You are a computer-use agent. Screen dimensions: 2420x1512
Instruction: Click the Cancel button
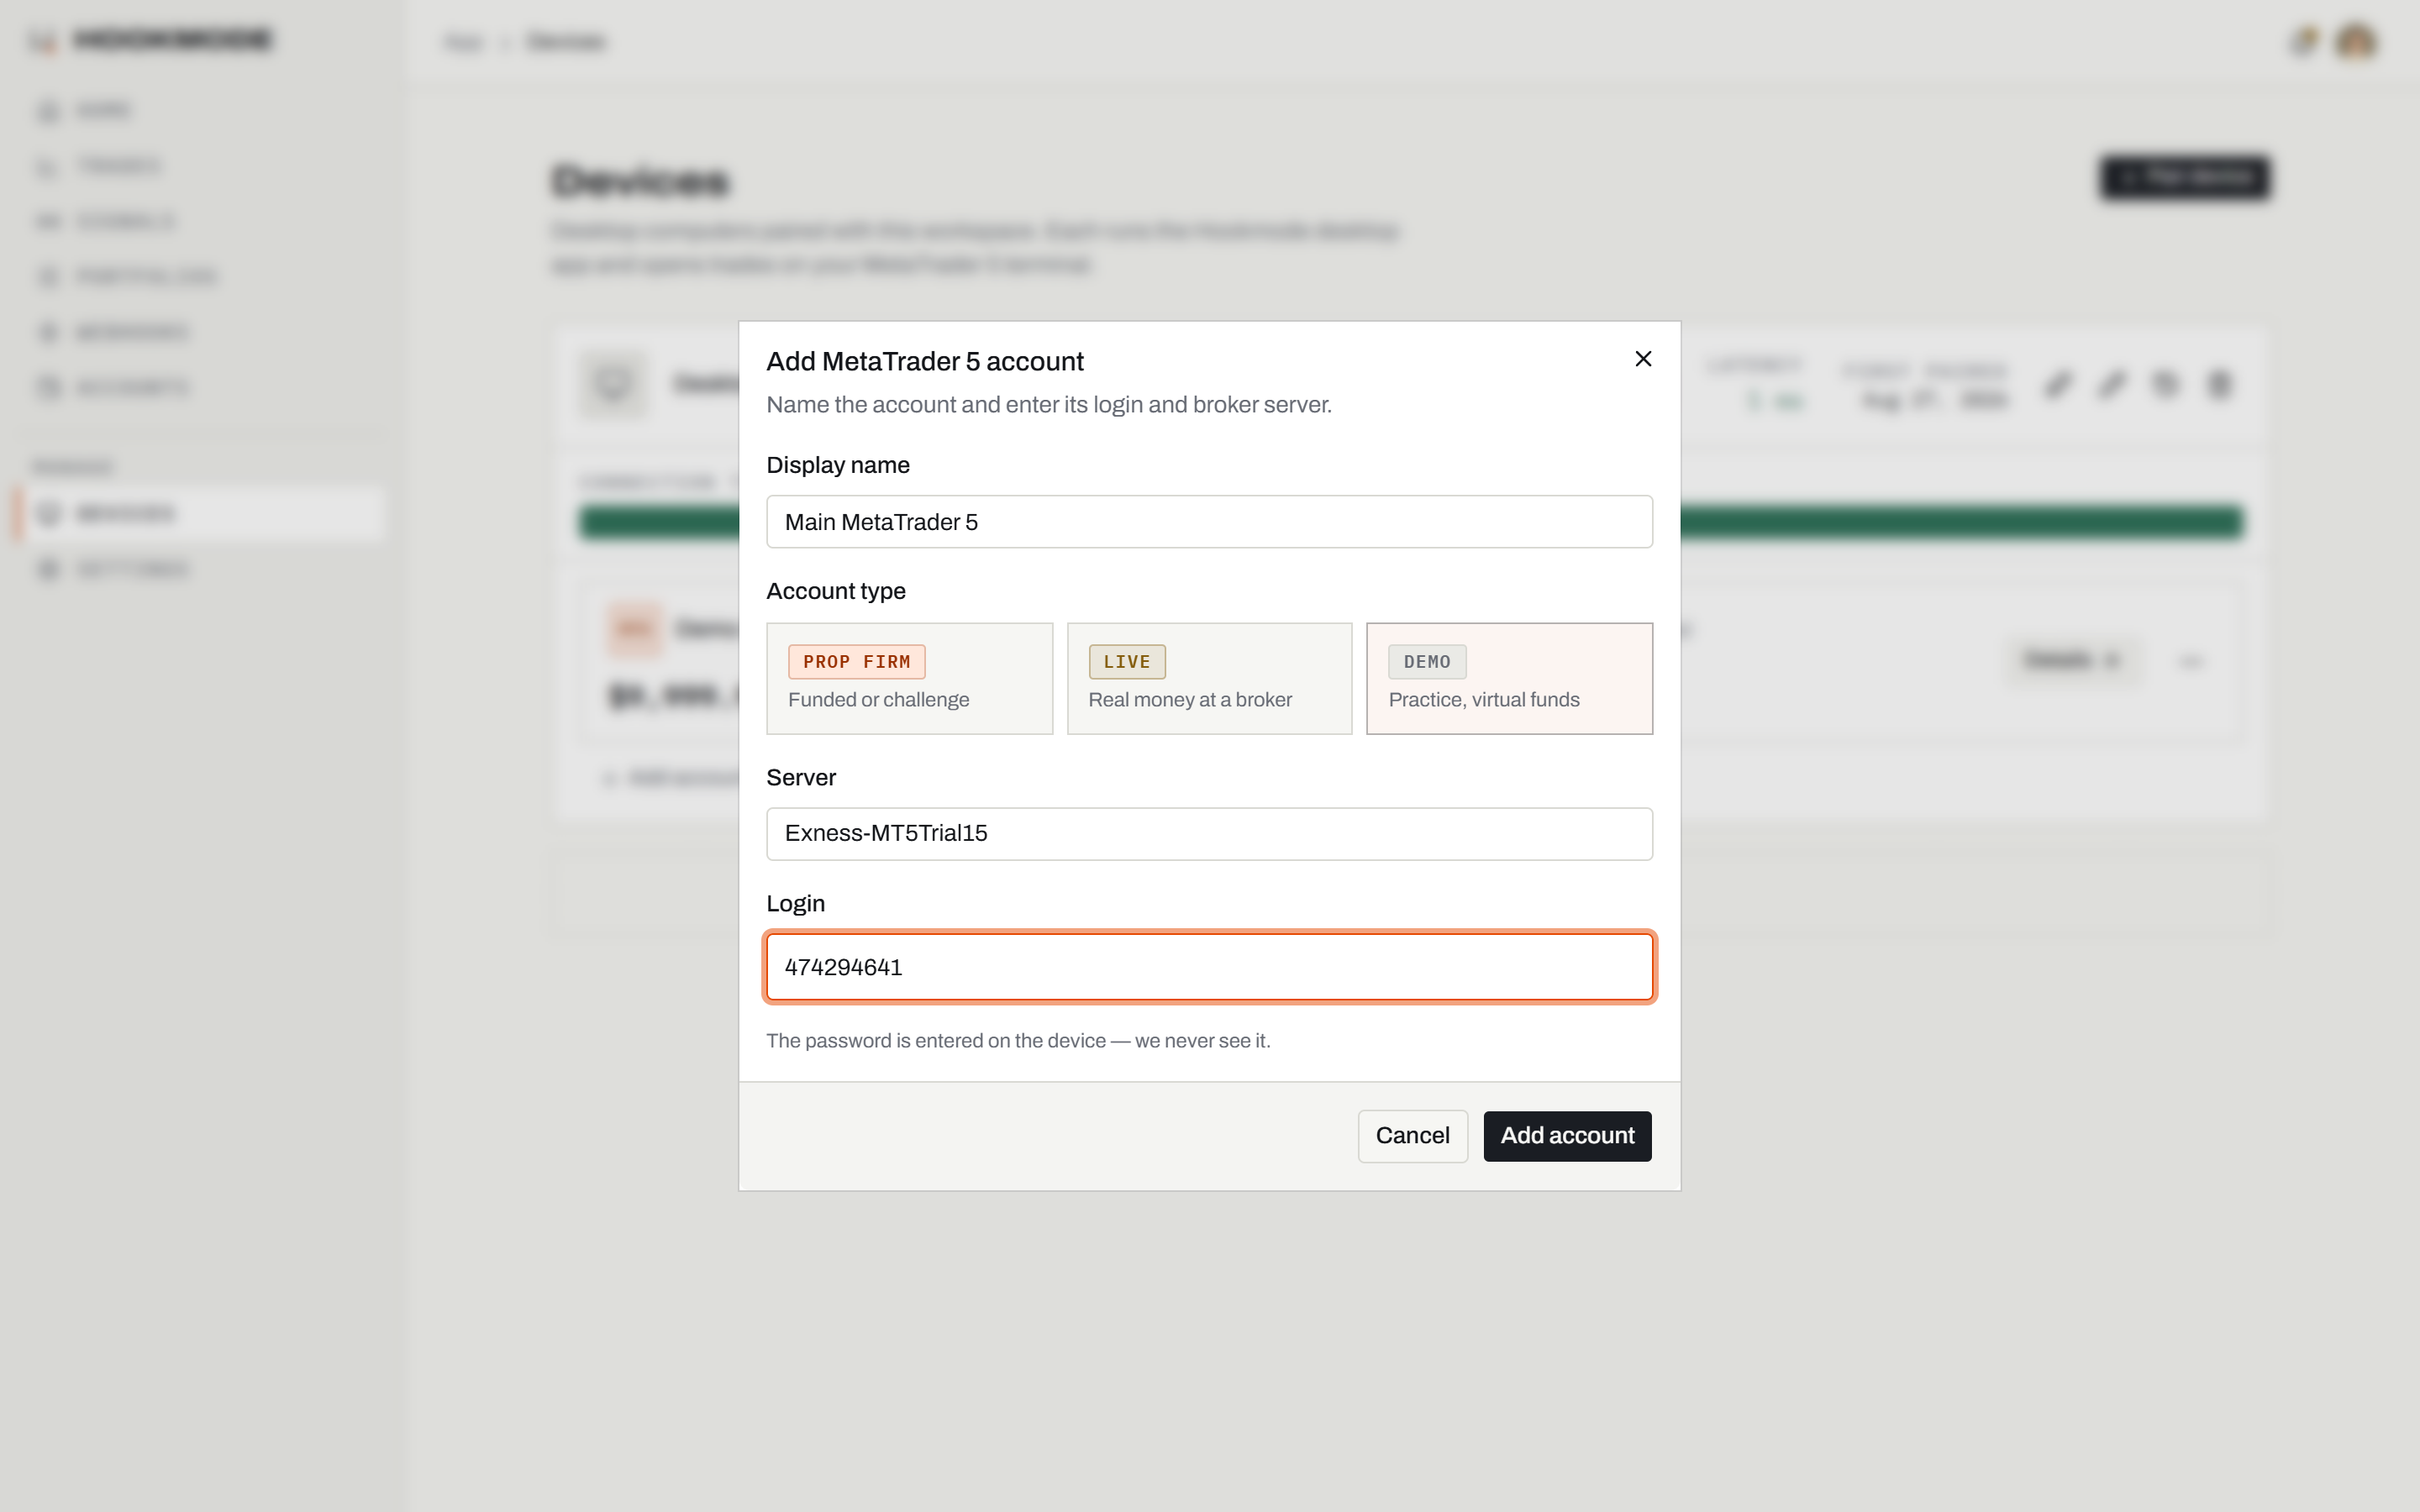coord(1412,1136)
